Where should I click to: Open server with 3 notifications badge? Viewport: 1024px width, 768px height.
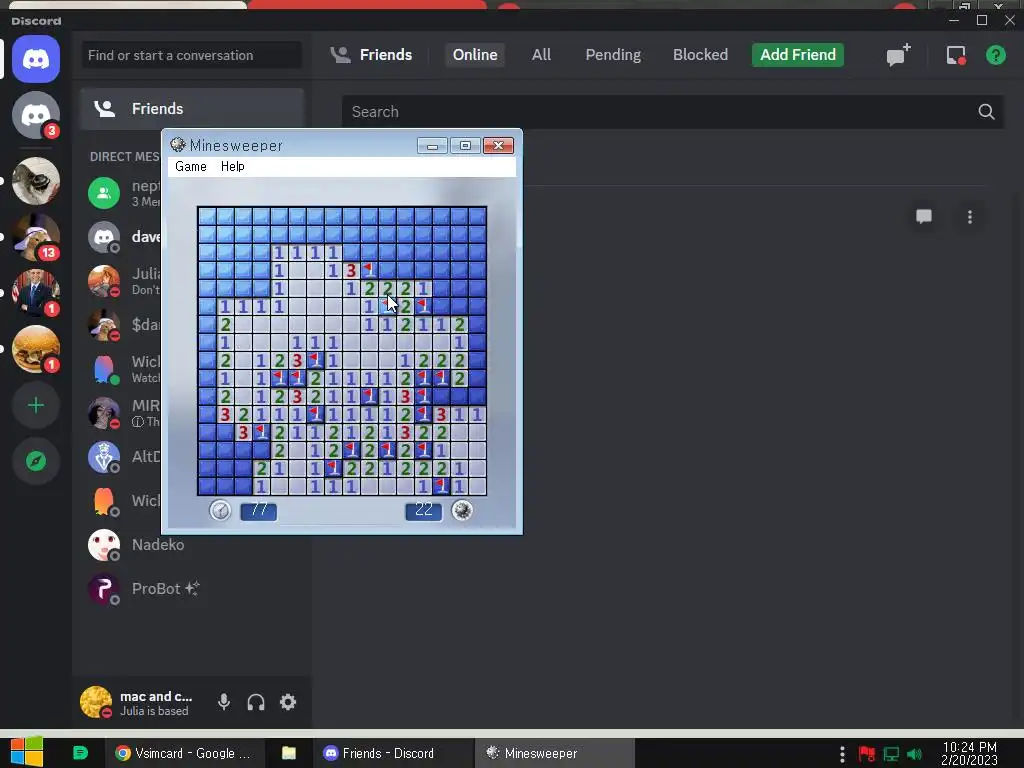tap(36, 116)
